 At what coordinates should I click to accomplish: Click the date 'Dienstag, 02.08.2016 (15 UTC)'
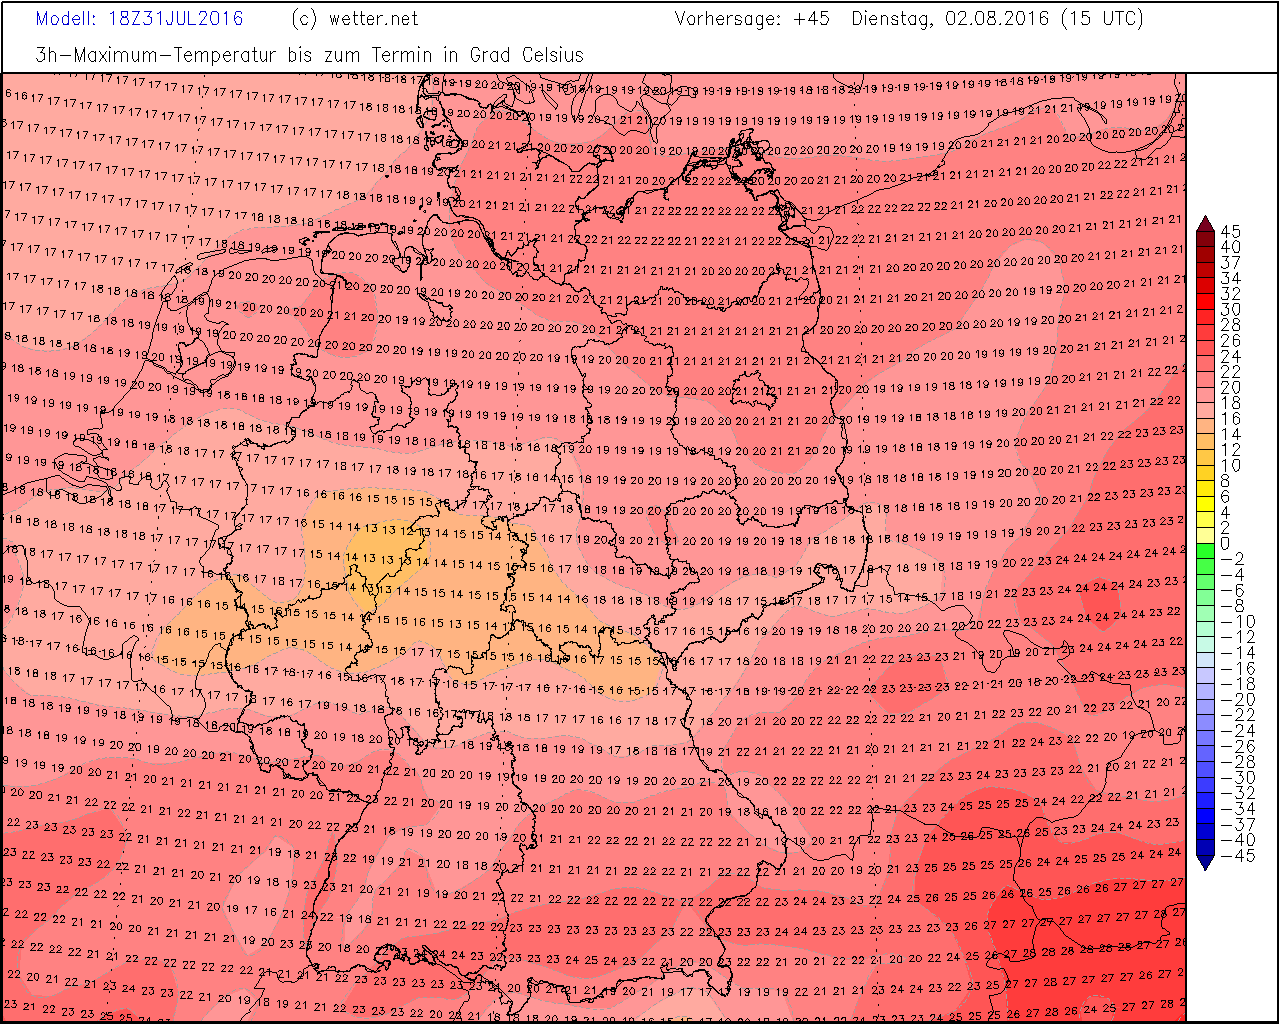997,19
